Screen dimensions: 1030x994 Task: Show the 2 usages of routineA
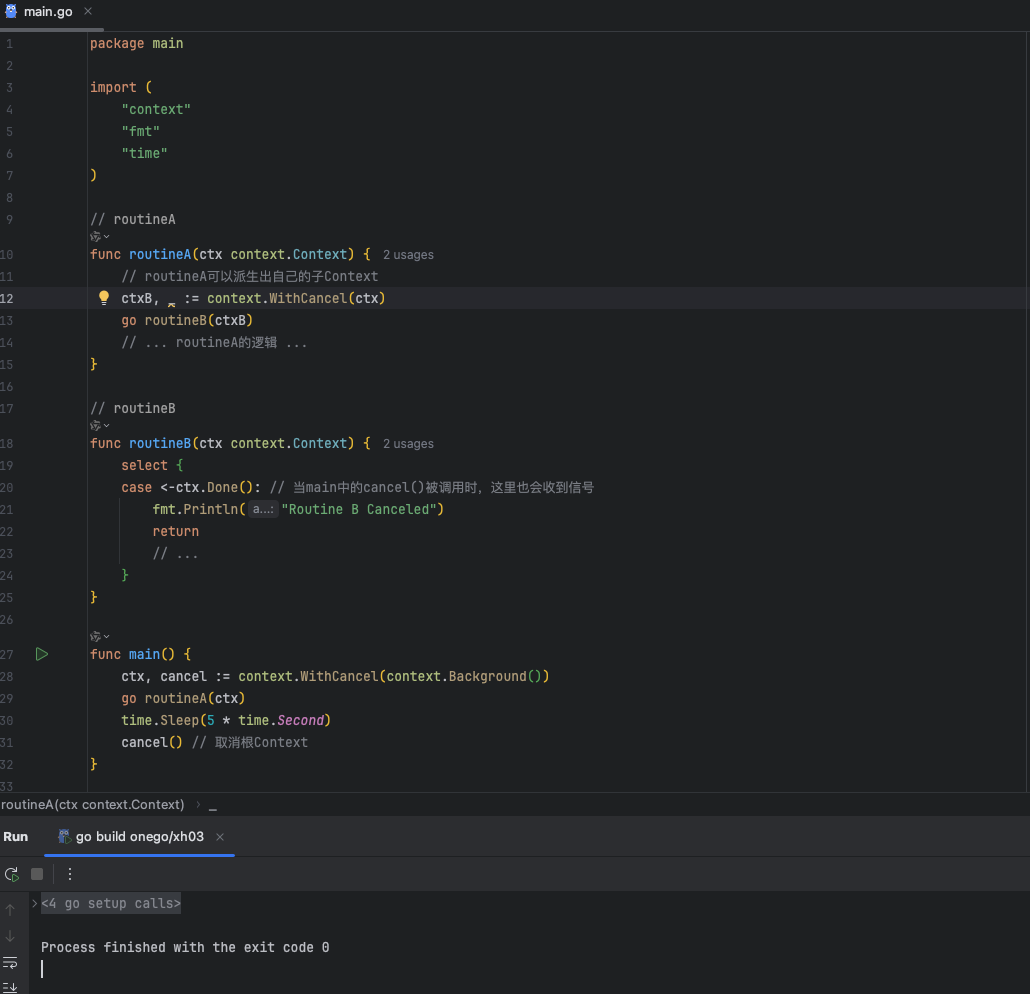[x=408, y=255]
